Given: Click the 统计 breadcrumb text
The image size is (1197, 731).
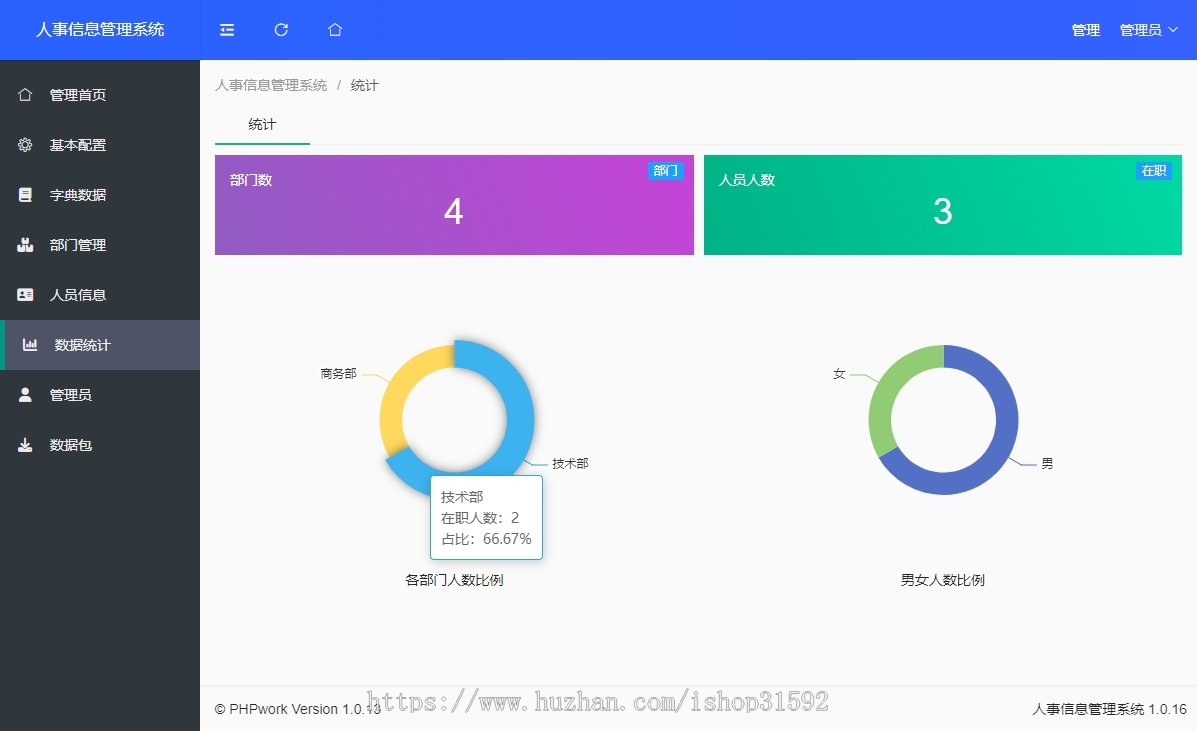Looking at the screenshot, I should point(364,85).
